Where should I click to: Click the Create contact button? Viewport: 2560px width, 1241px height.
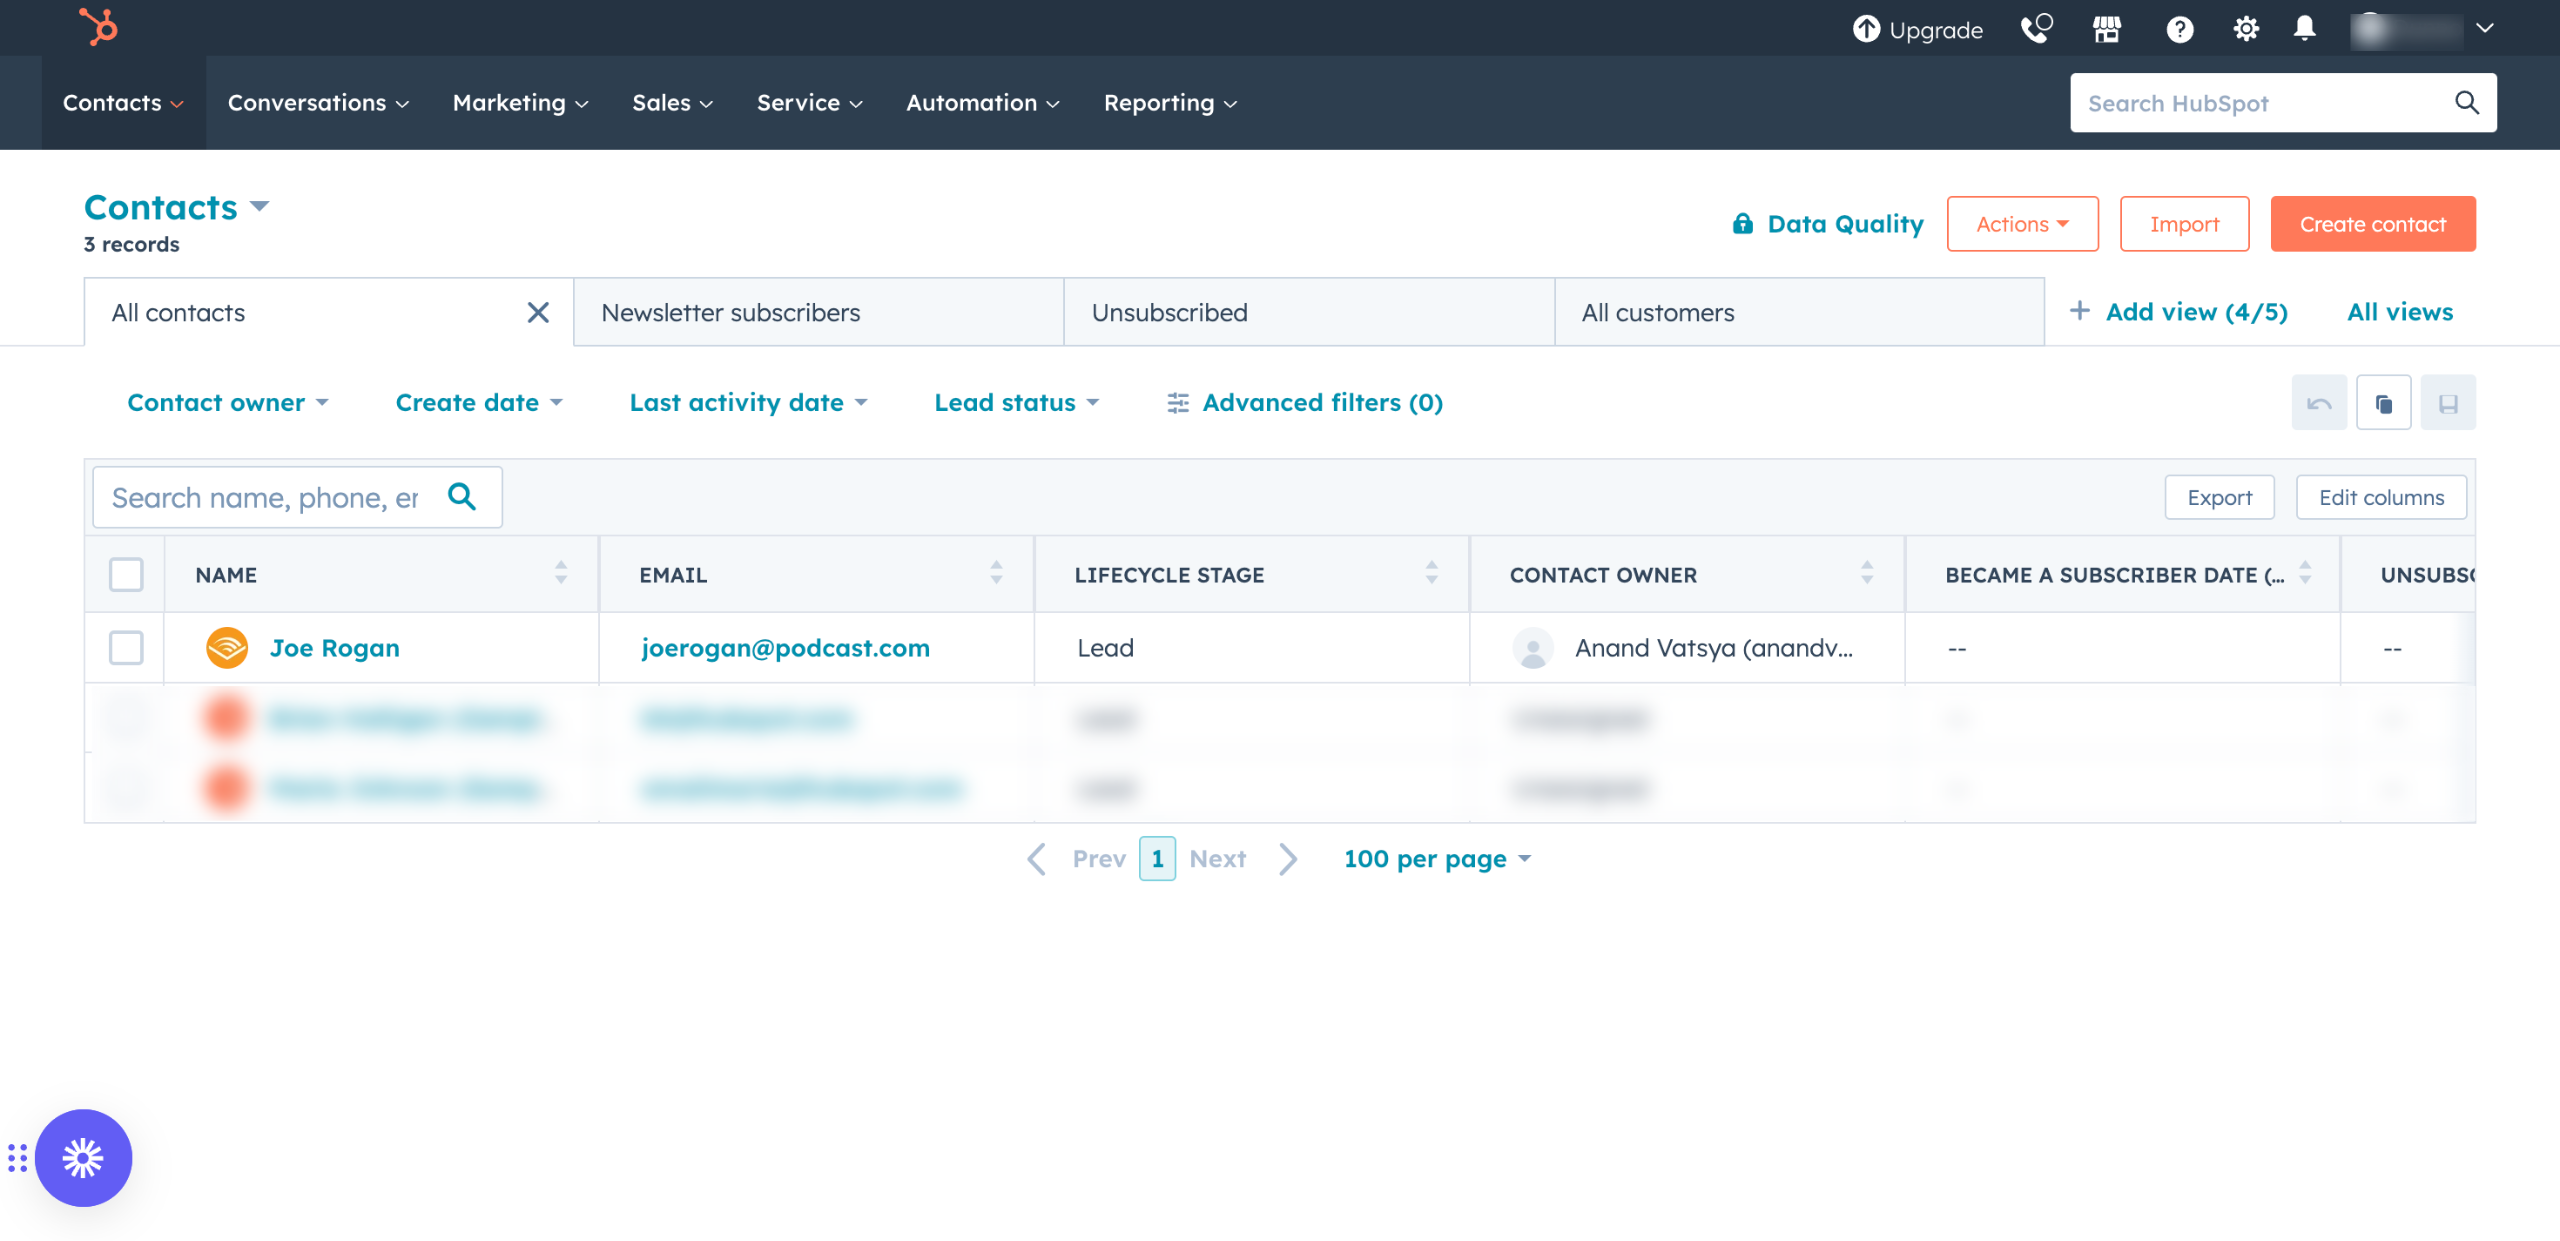coord(2372,224)
